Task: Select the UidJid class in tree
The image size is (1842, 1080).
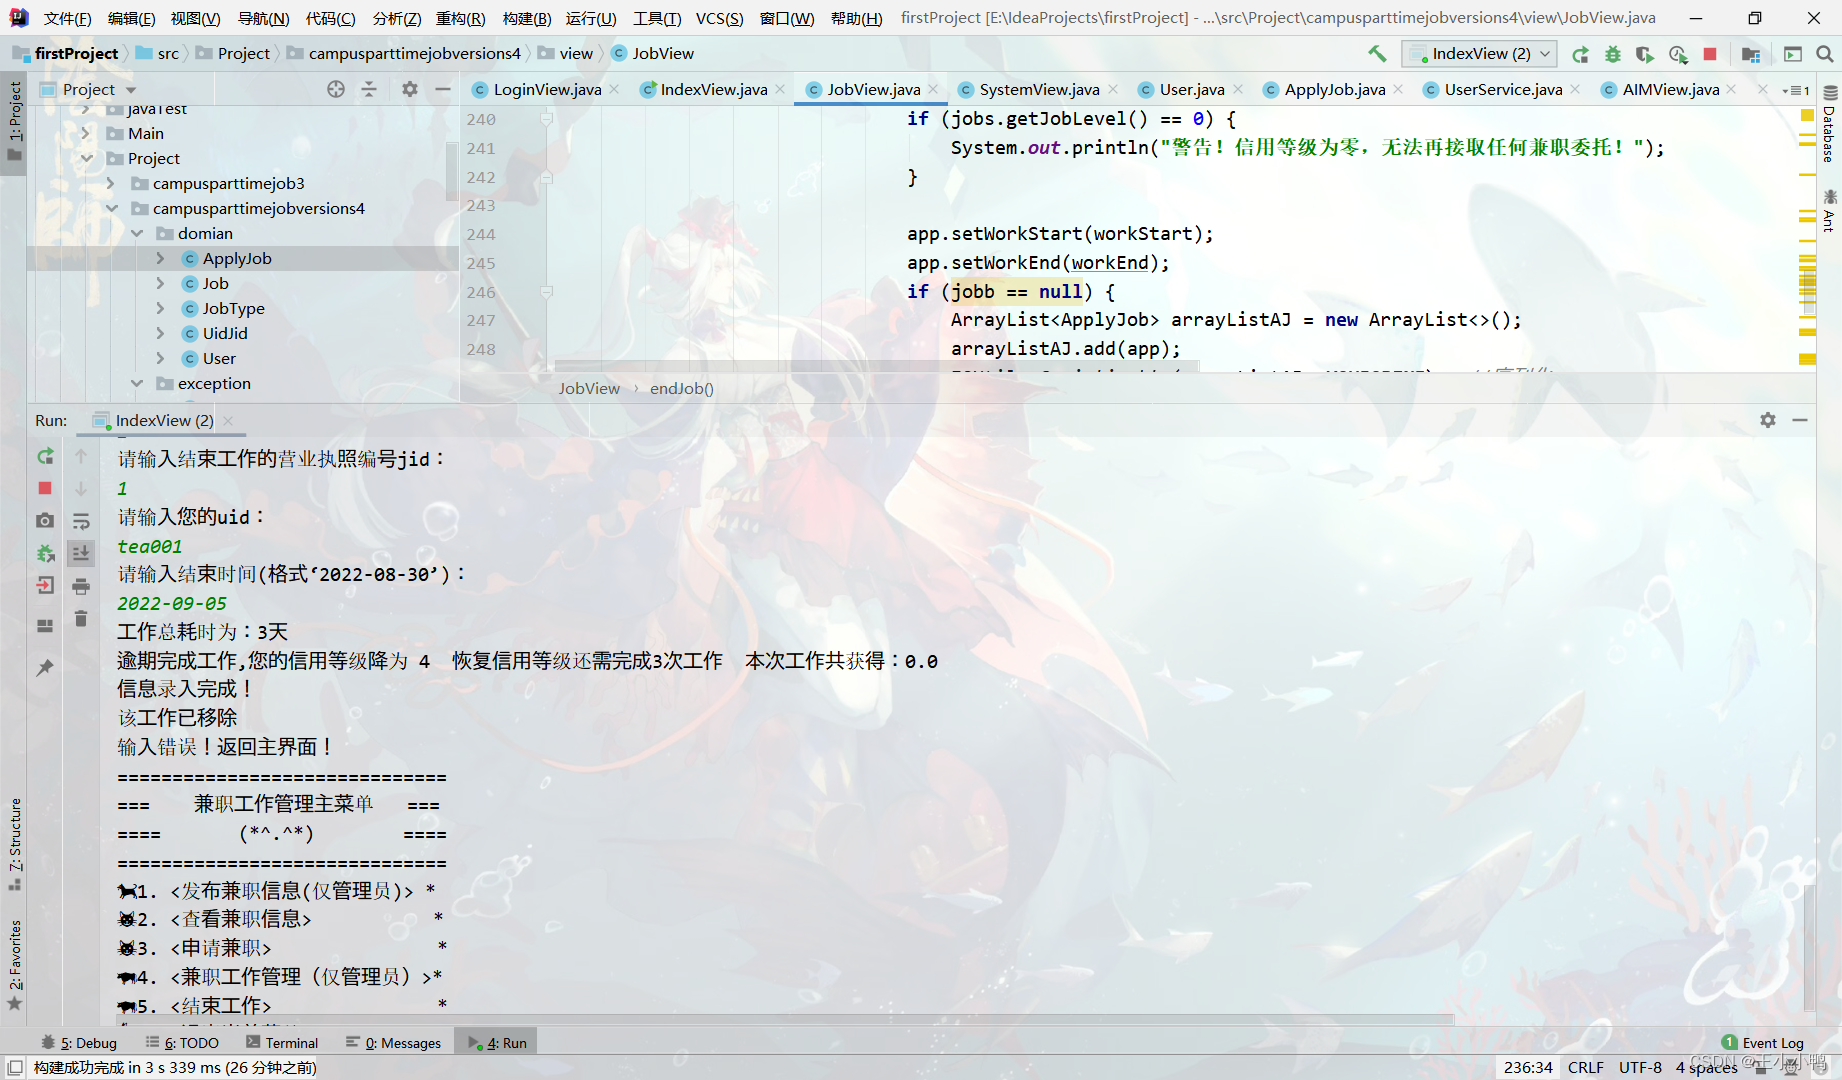Action: 225,333
